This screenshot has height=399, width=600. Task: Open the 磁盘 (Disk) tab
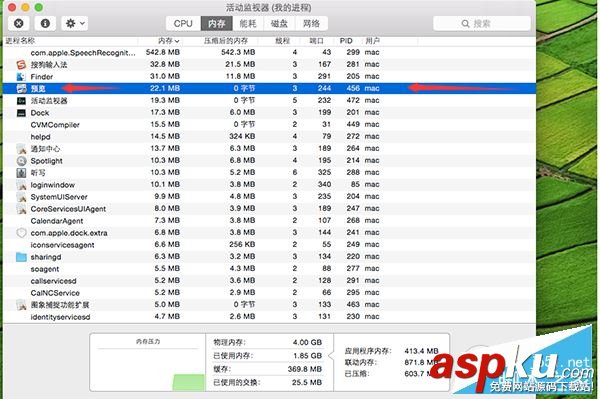(x=279, y=24)
